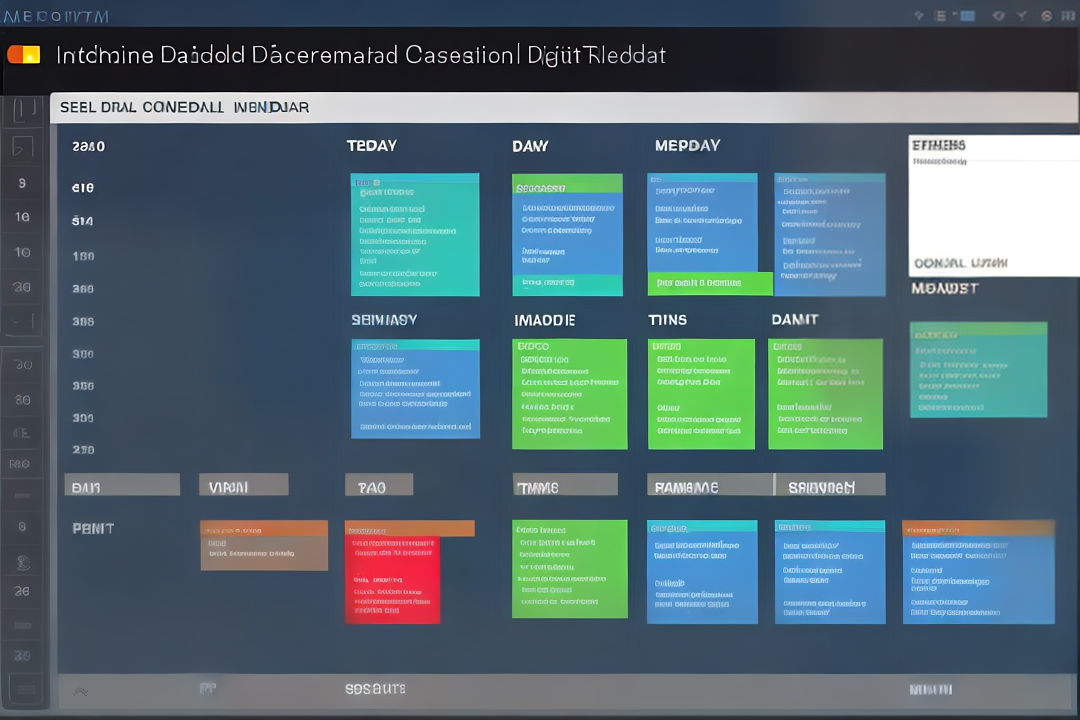The width and height of the screenshot is (1080, 720).
Task: Click the arrow icon in the left sidebar
Action: pyautogui.click(x=24, y=146)
